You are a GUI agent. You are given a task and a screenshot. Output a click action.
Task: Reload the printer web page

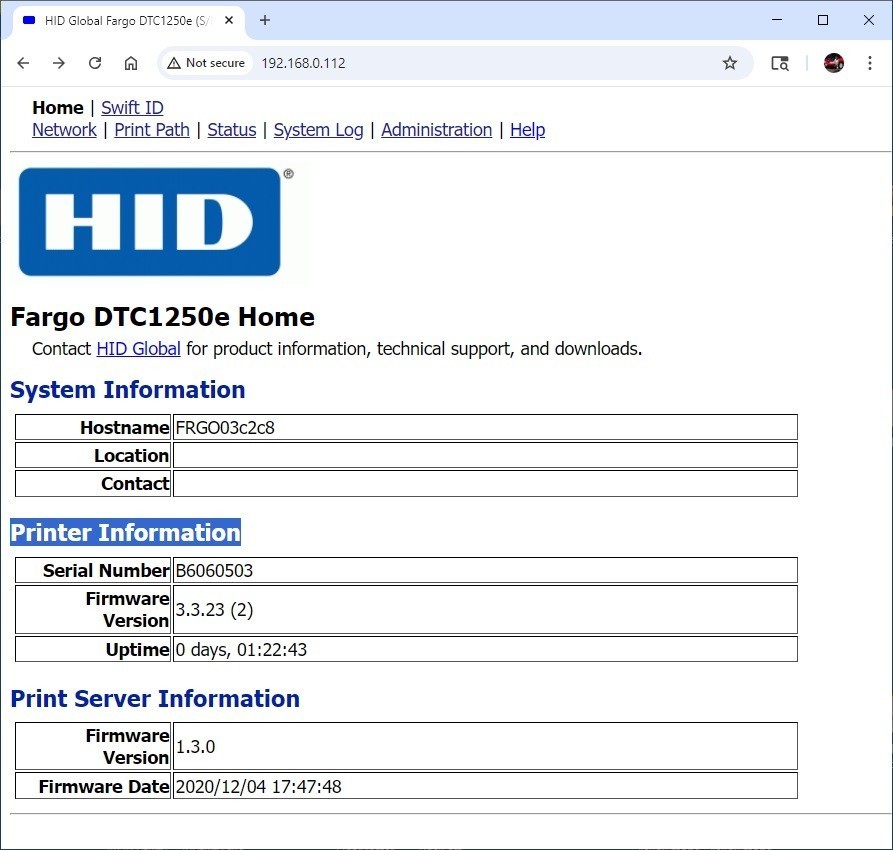click(x=95, y=63)
